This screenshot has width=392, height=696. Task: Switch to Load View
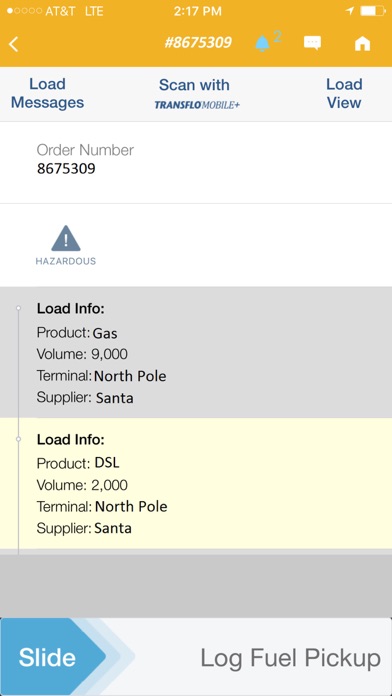[344, 93]
